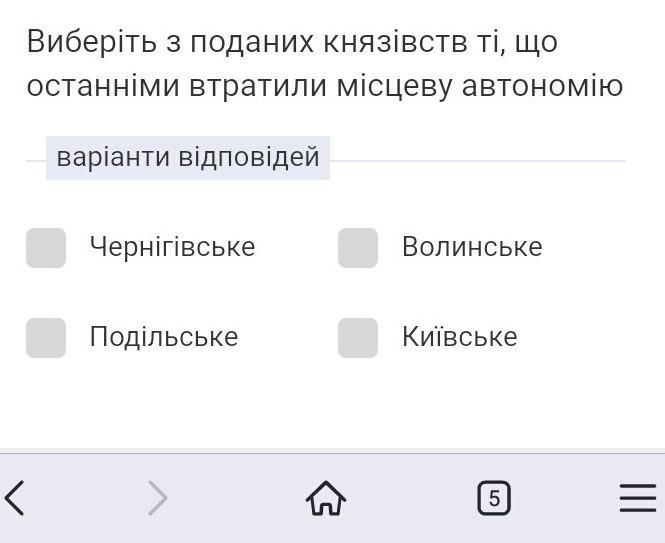Click the blank area below the answer options

pyautogui.click(x=332, y=410)
